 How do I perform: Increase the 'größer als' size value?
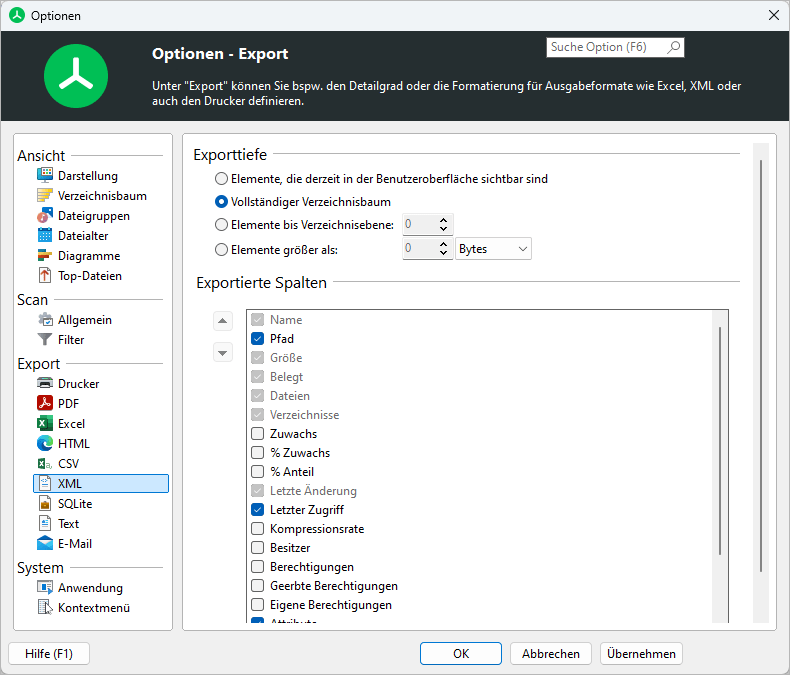[443, 244]
